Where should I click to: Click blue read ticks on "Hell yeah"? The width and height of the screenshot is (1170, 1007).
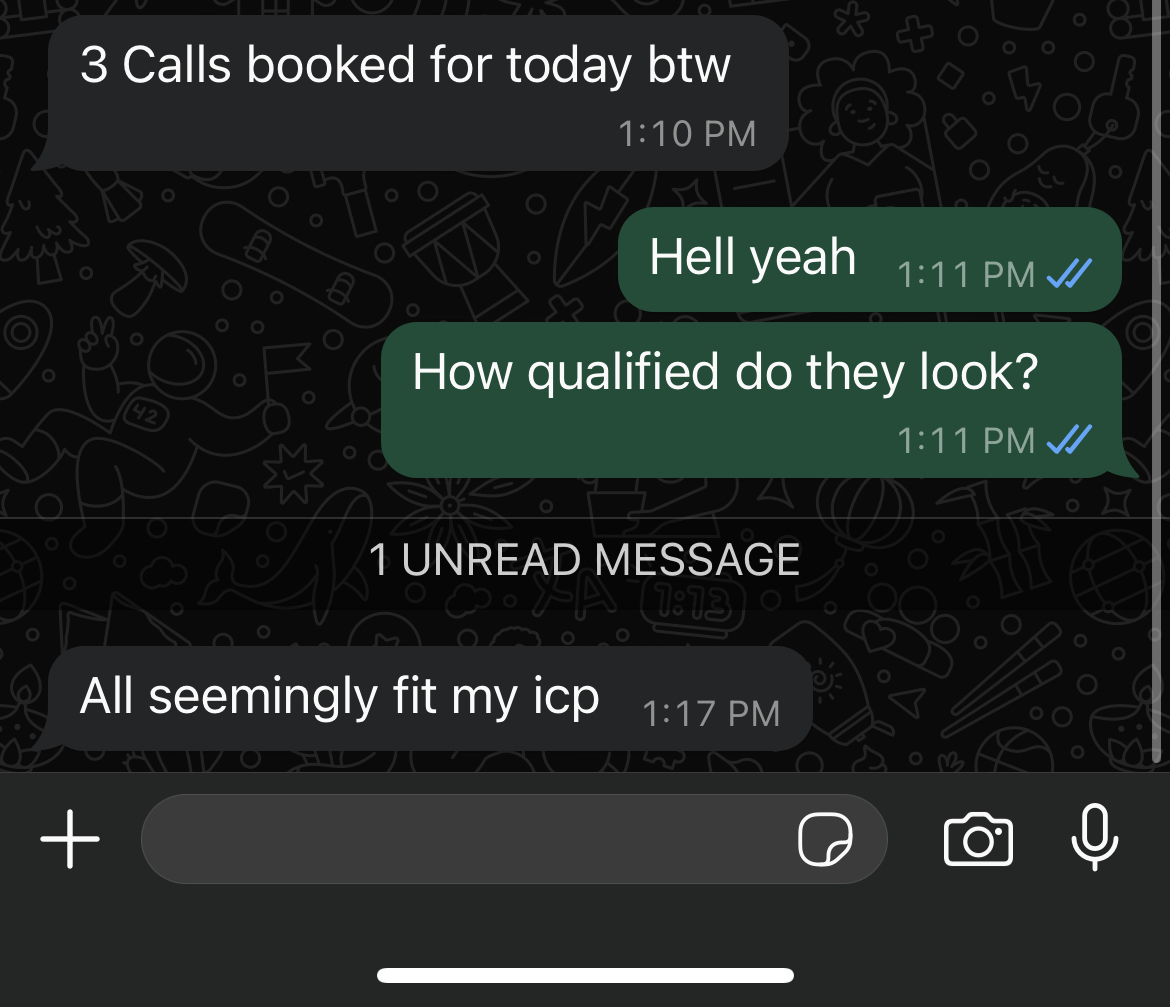[x=1069, y=274]
